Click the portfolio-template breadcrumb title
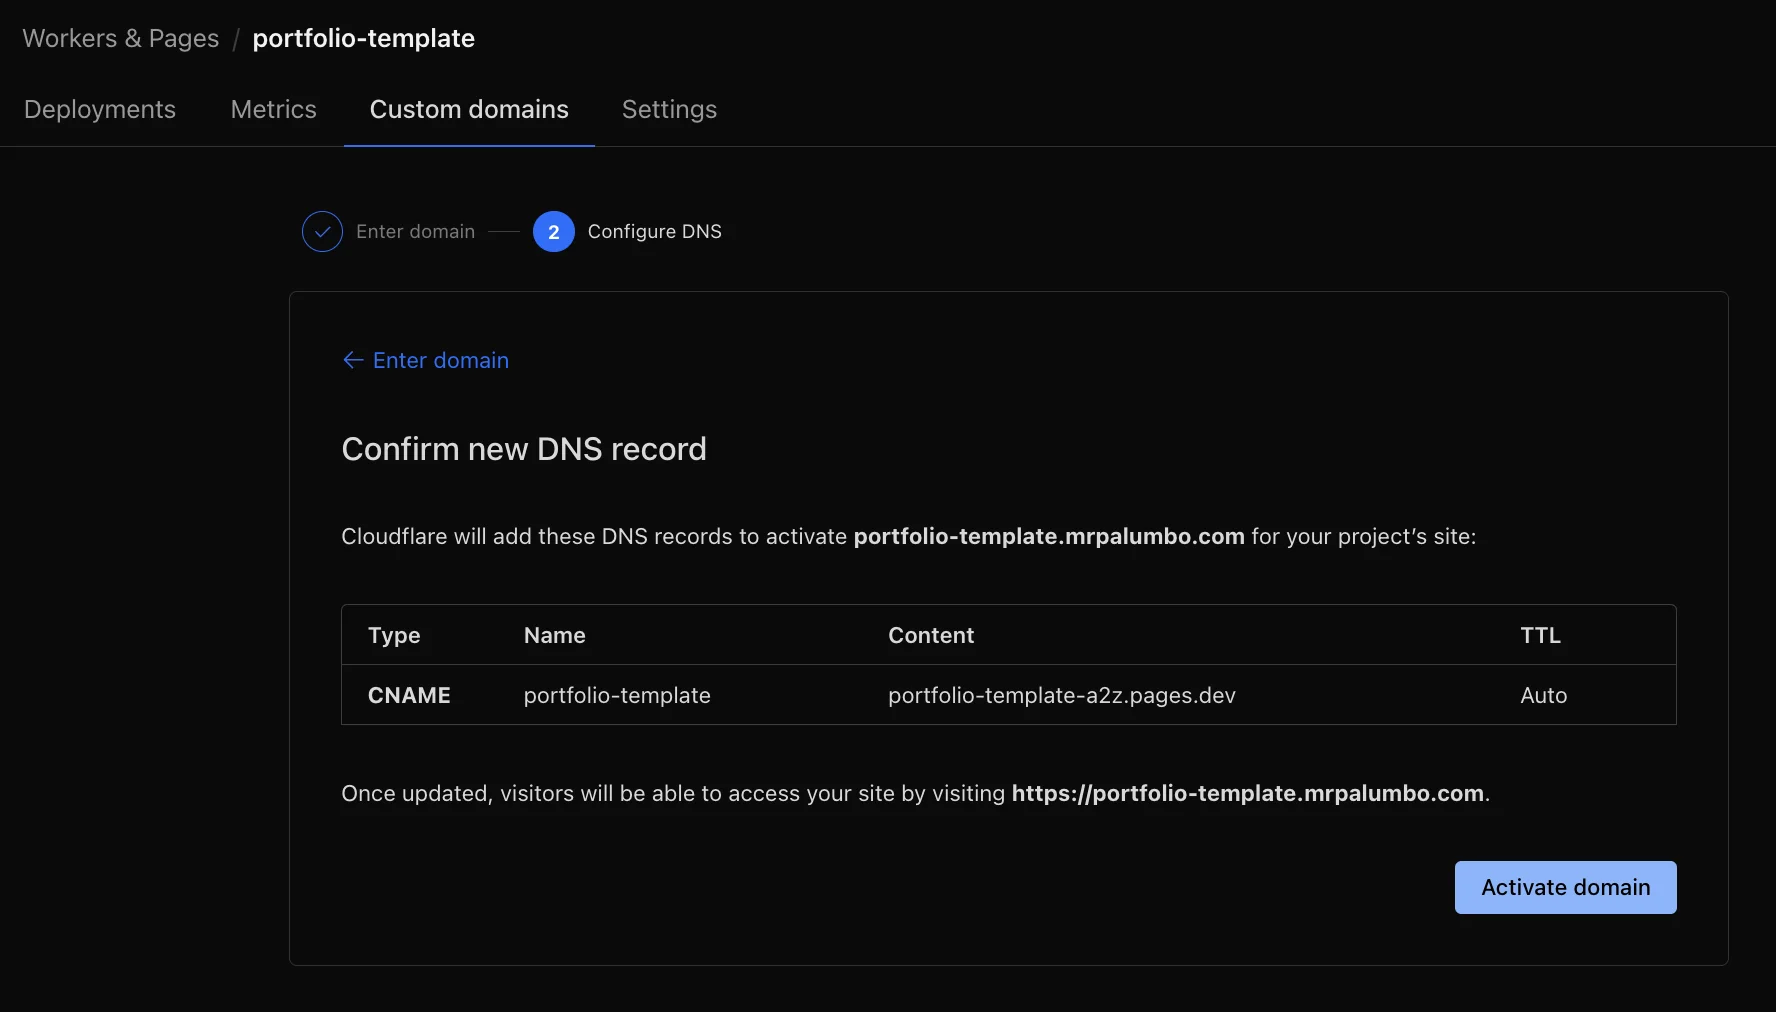Image resolution: width=1776 pixels, height=1012 pixels. point(364,38)
